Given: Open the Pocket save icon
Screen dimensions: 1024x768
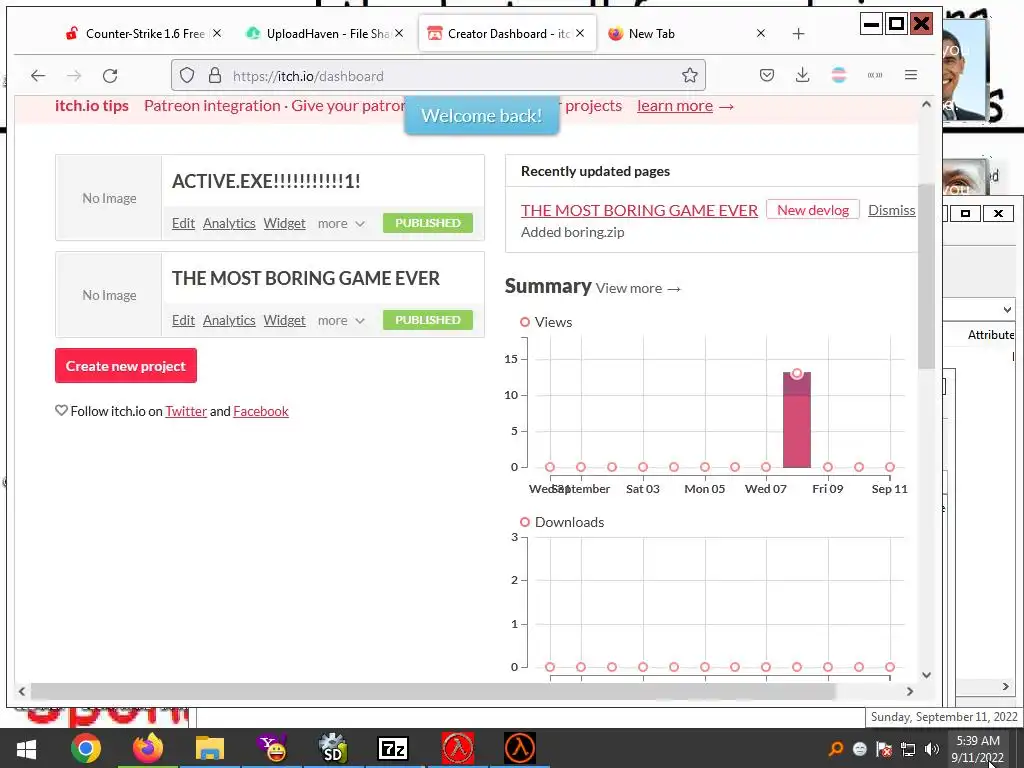Looking at the screenshot, I should click(767, 76).
